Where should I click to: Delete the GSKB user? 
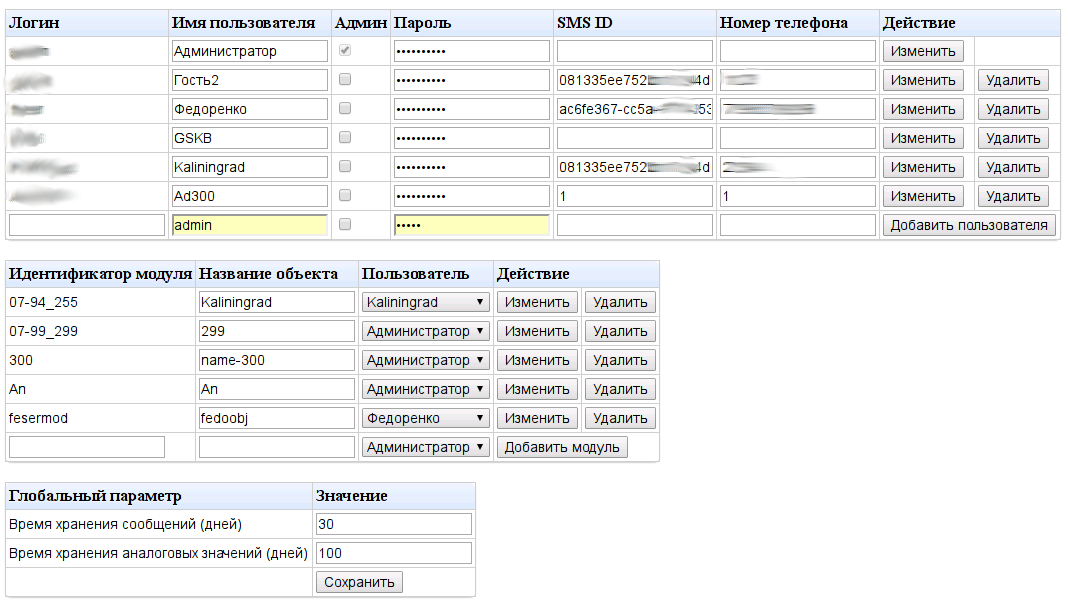[1013, 138]
